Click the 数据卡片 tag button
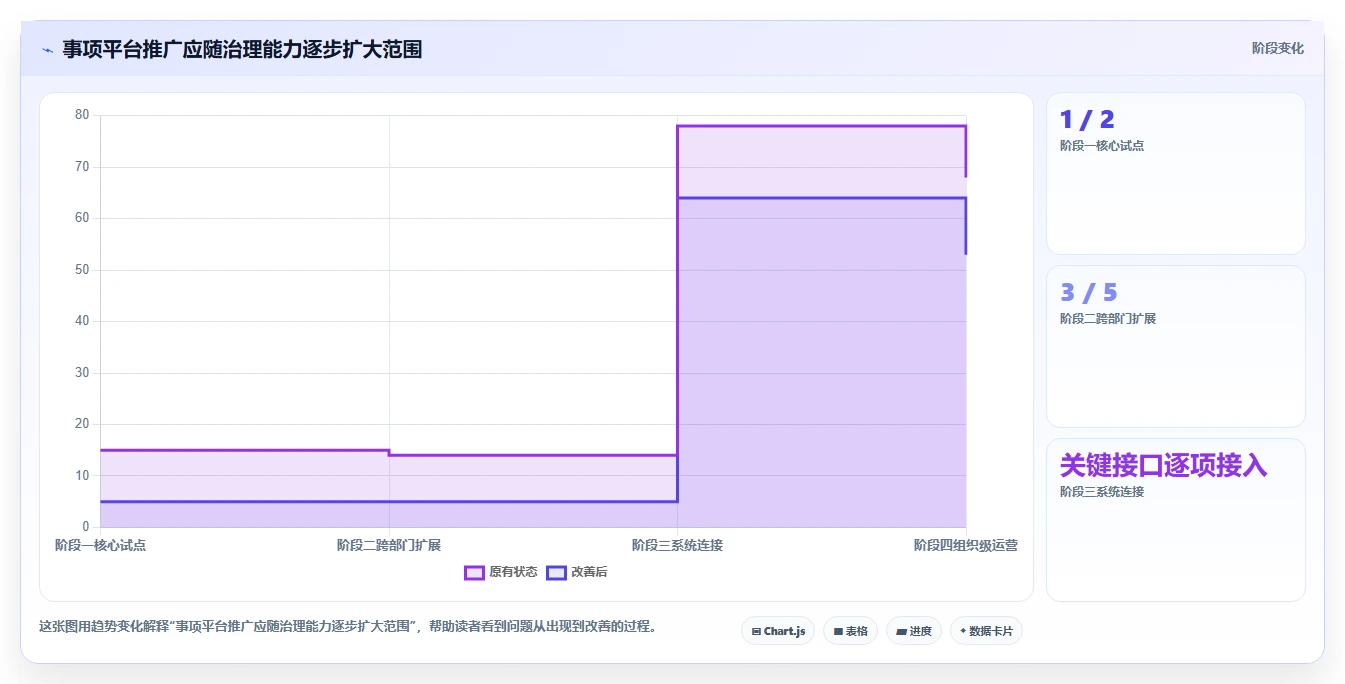This screenshot has height=684, width=1345. [x=986, y=631]
